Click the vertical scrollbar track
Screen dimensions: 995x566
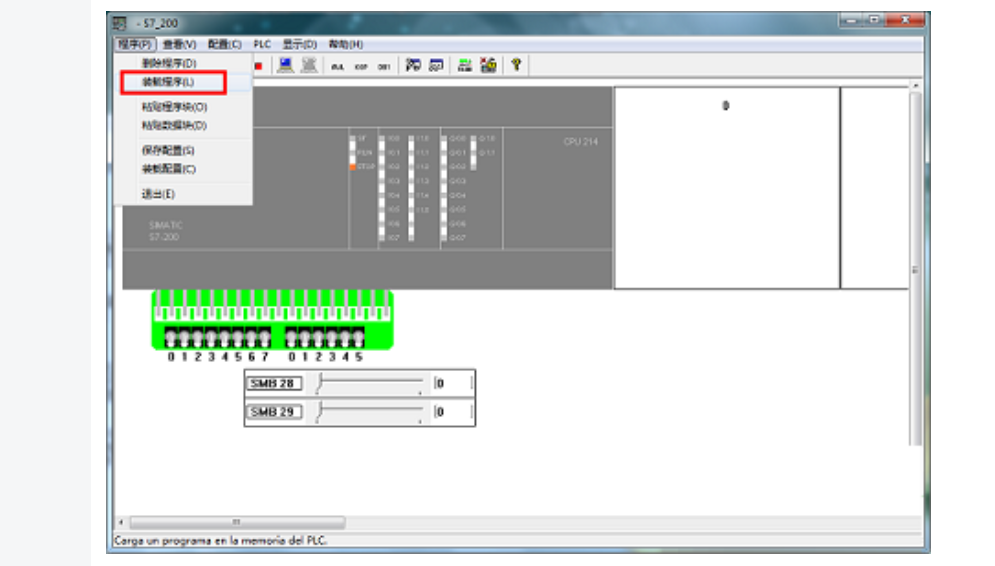coord(915,268)
